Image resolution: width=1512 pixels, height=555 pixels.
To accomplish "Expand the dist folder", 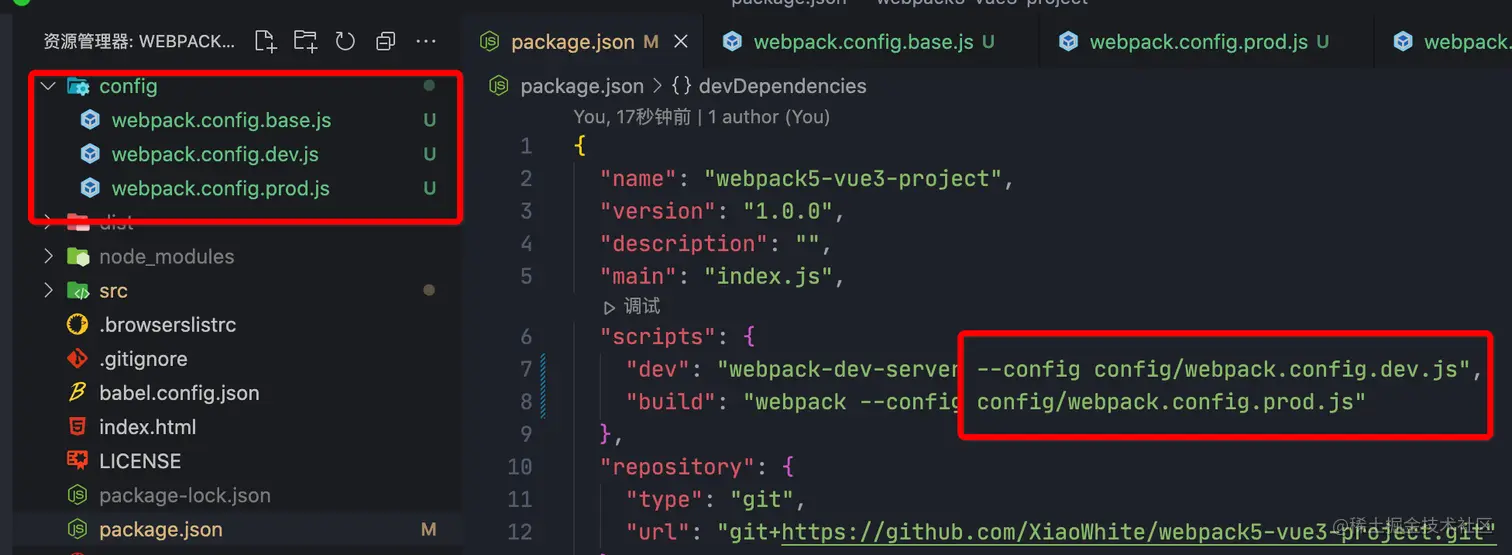I will [47, 222].
